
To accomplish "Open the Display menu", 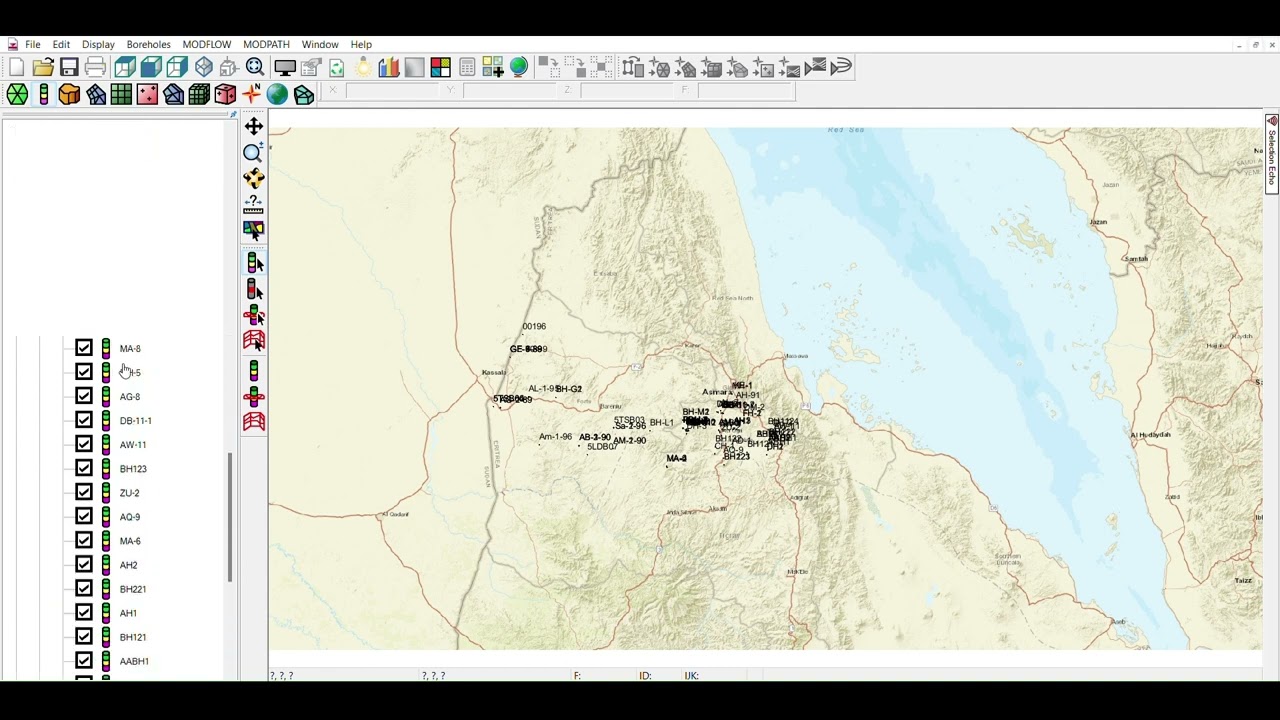I will click(x=98, y=45).
